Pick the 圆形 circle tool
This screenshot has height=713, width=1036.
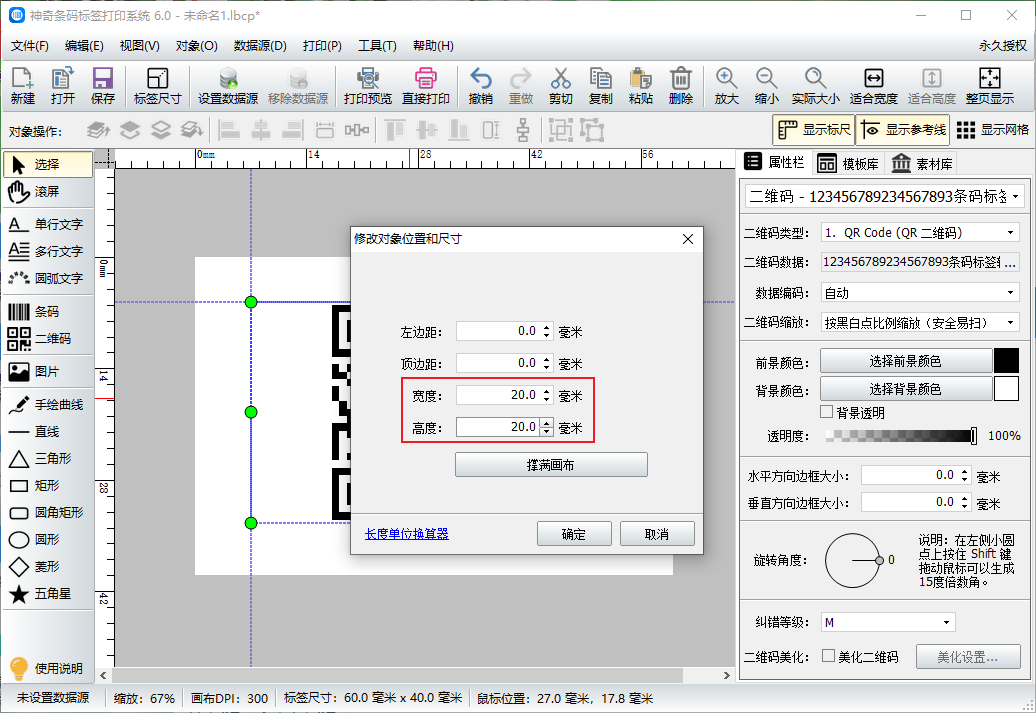coord(48,540)
